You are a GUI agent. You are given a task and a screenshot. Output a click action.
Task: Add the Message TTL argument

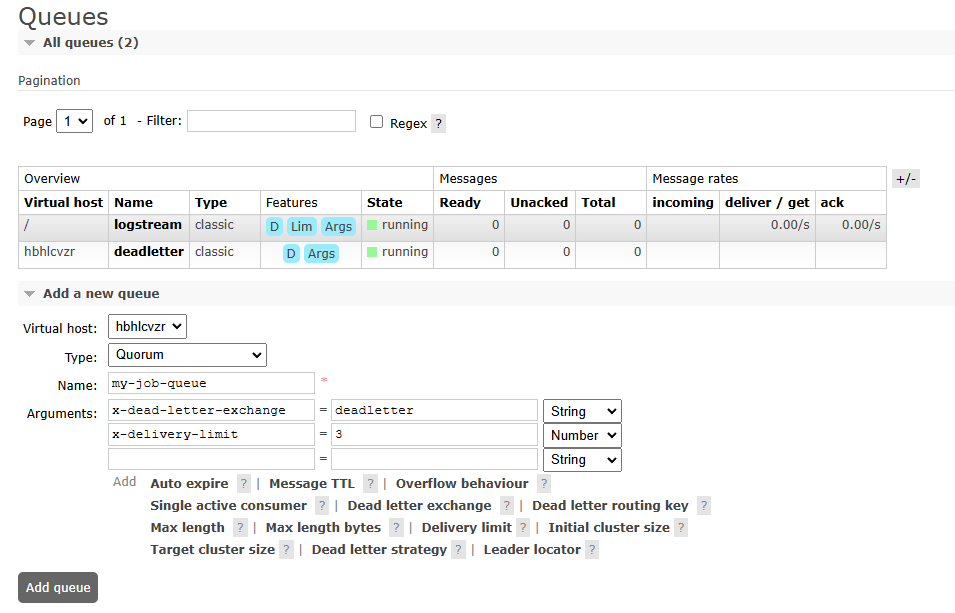[312, 484]
